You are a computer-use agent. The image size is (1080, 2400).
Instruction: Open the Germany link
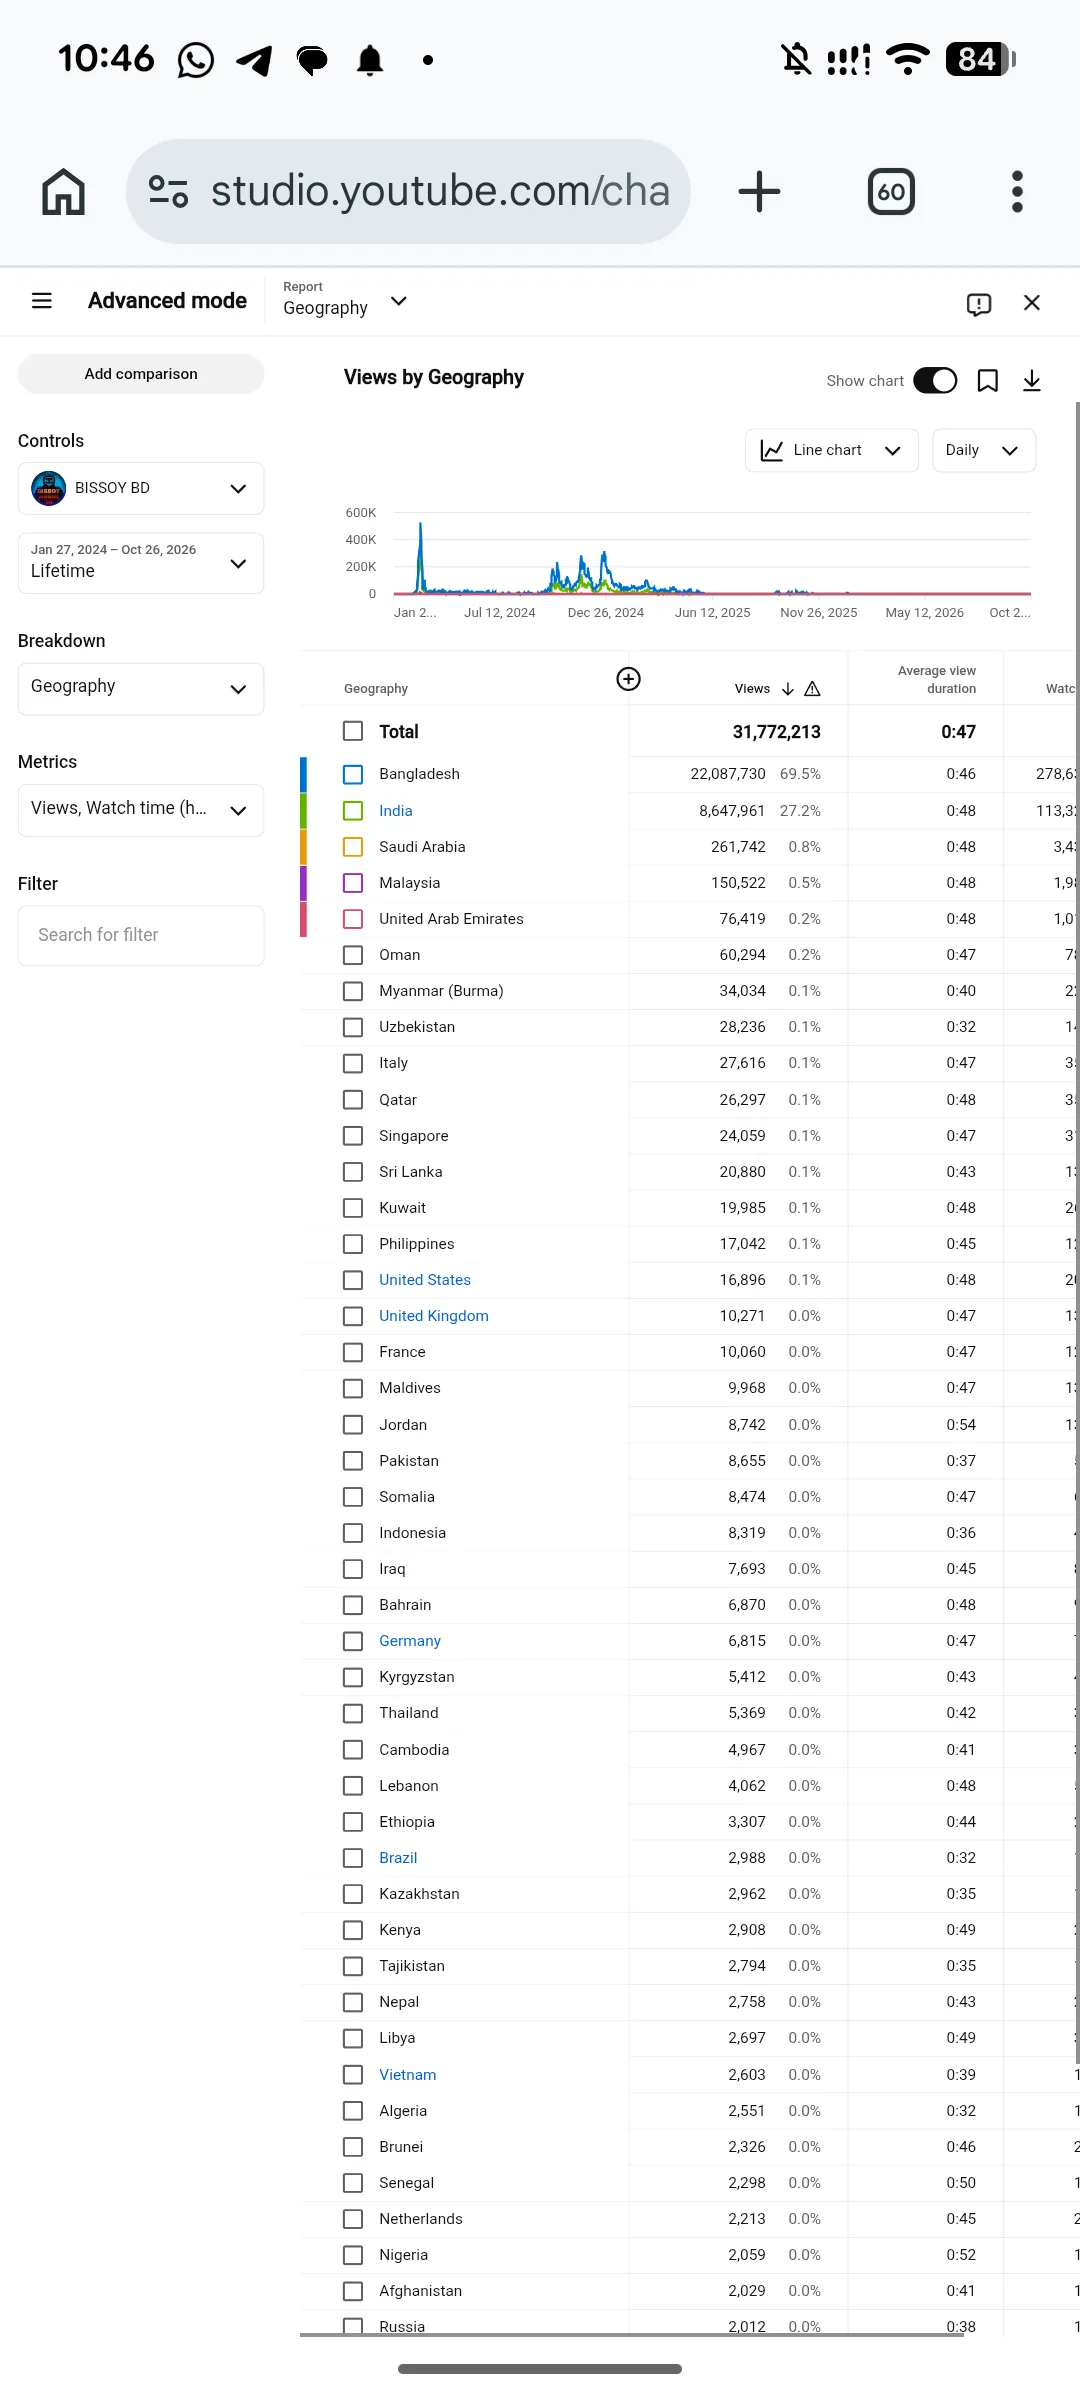pyautogui.click(x=410, y=1641)
